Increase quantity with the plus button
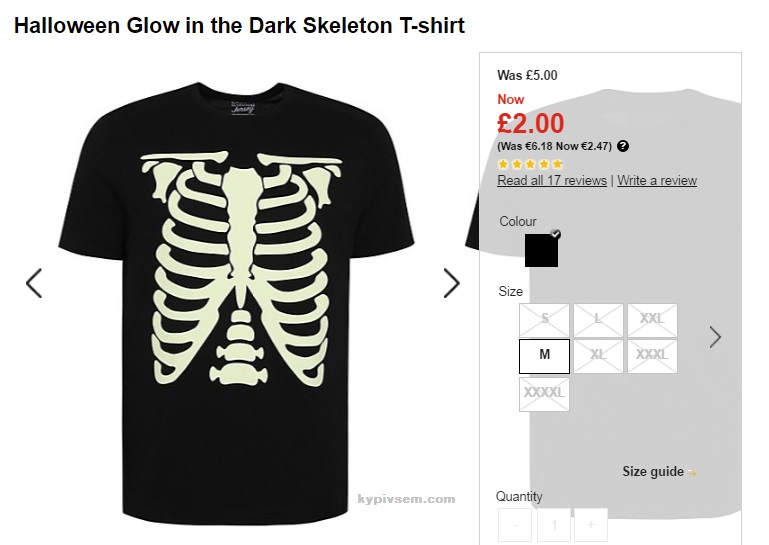The image size is (769, 545). [591, 524]
